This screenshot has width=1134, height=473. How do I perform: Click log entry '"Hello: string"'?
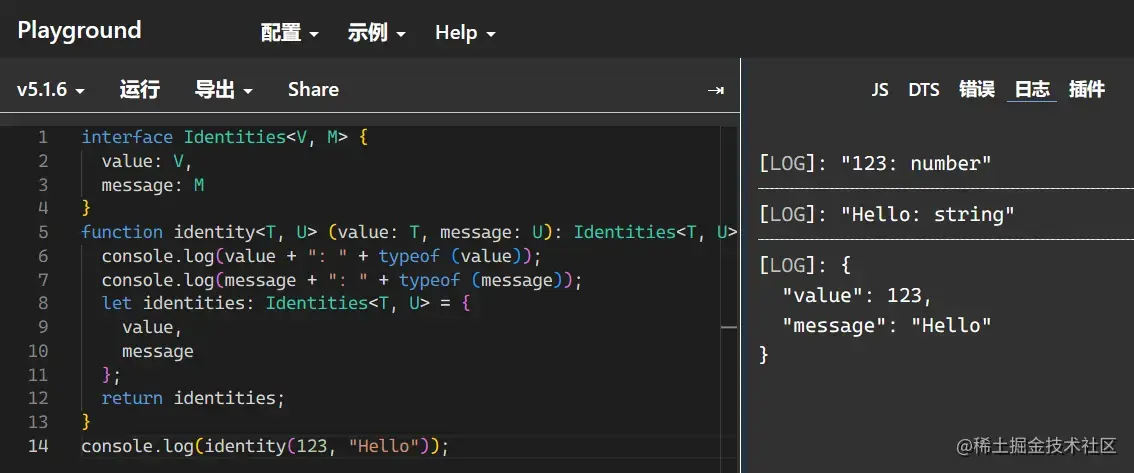928,215
